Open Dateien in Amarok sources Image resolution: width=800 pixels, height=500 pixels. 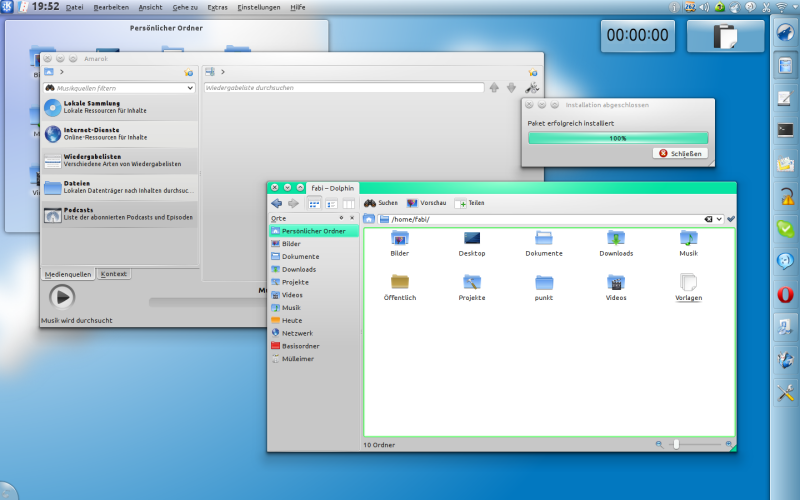tap(120, 187)
